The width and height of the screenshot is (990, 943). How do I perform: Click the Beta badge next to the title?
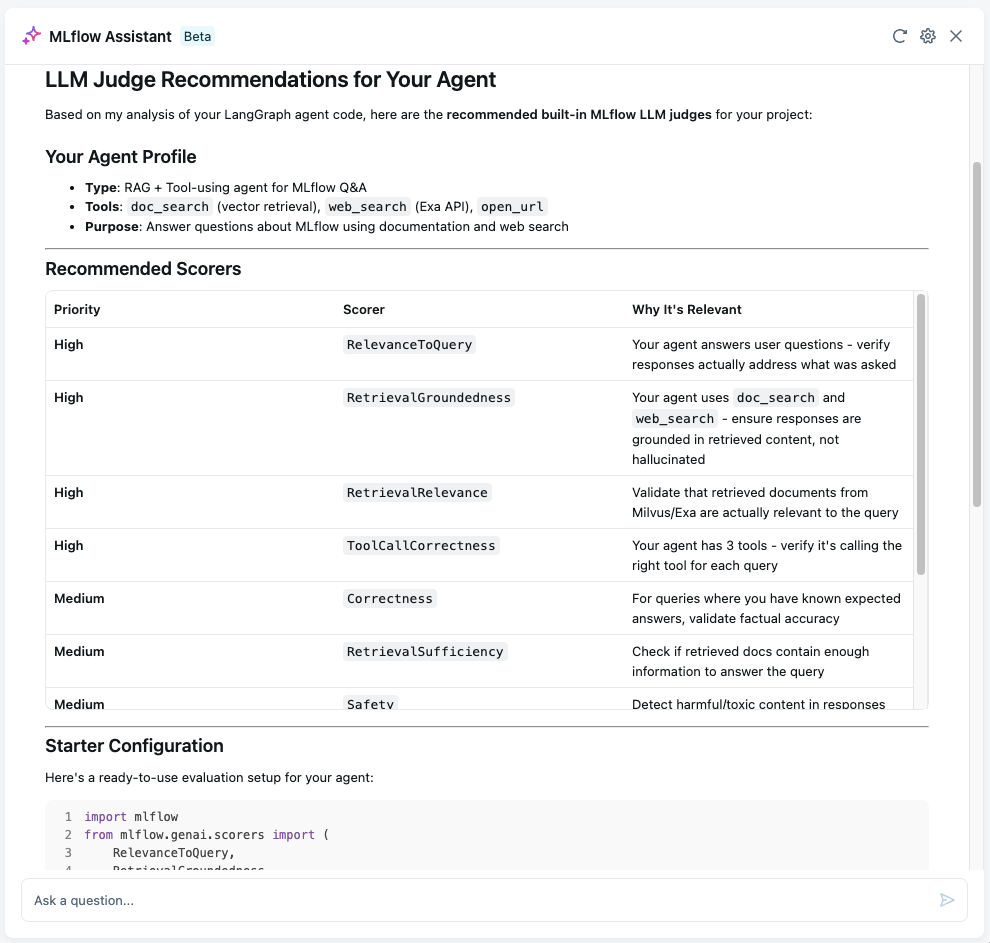click(x=197, y=36)
